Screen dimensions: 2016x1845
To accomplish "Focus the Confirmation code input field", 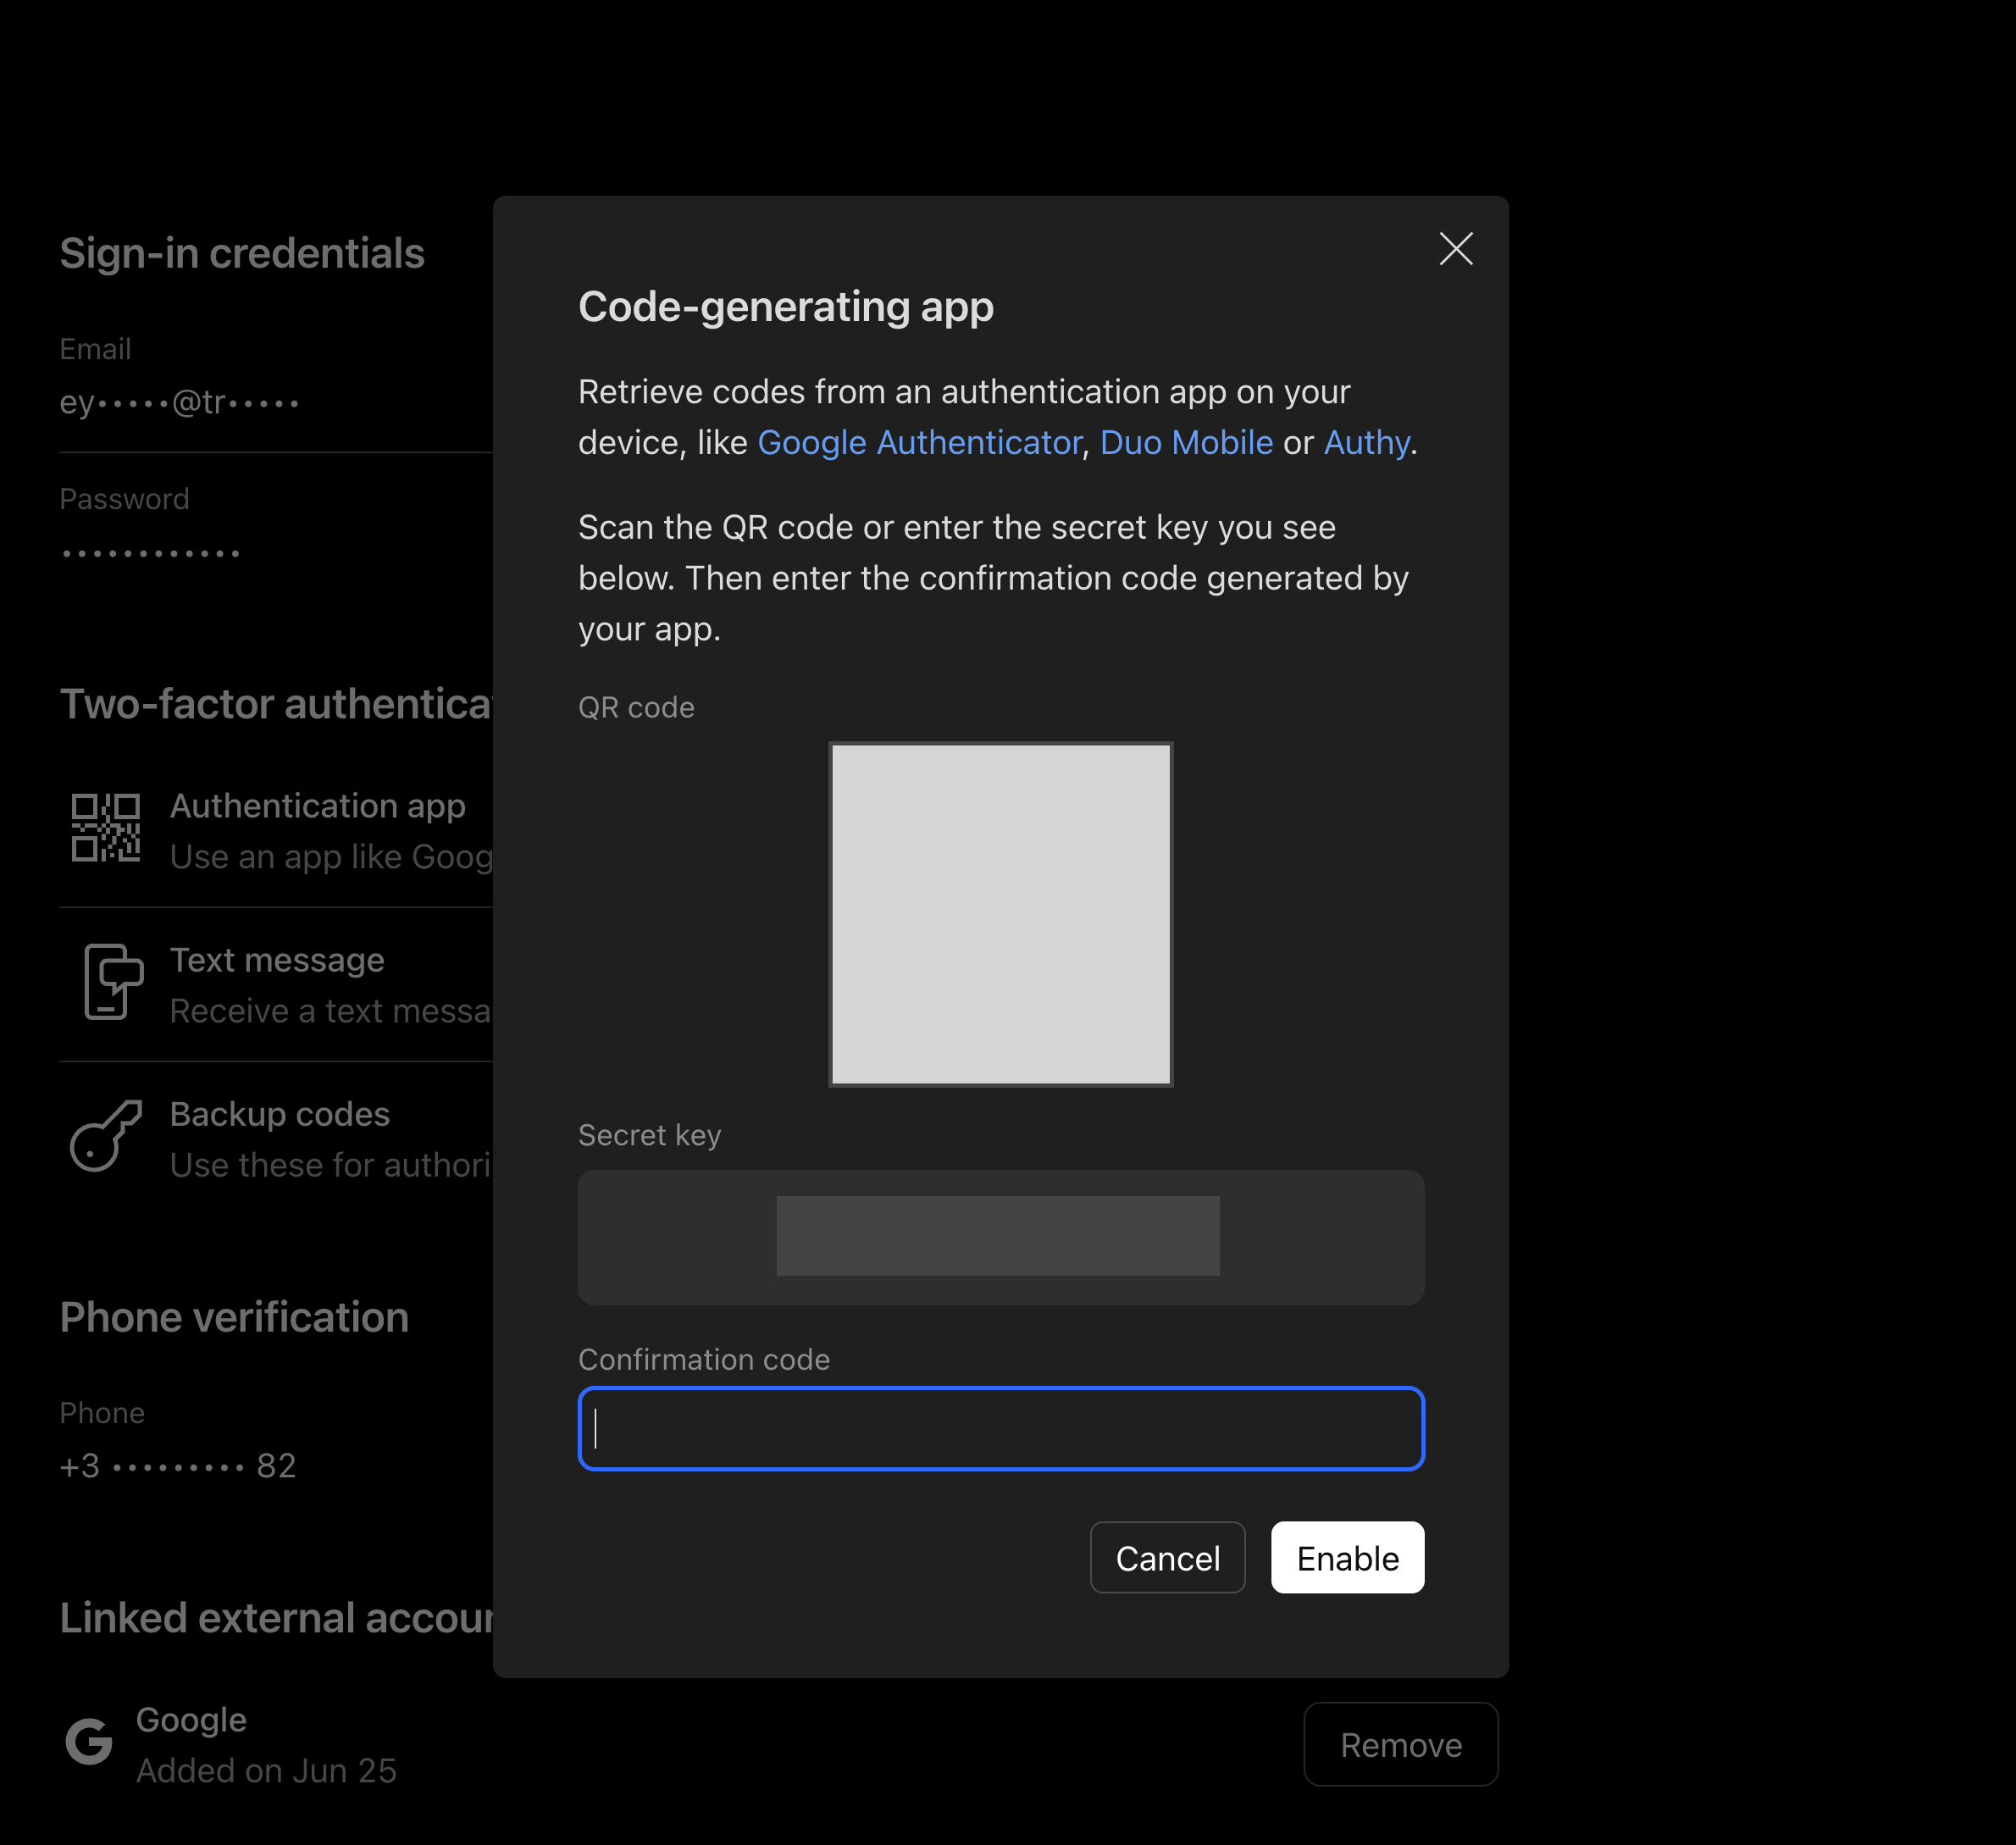I will point(1000,1428).
